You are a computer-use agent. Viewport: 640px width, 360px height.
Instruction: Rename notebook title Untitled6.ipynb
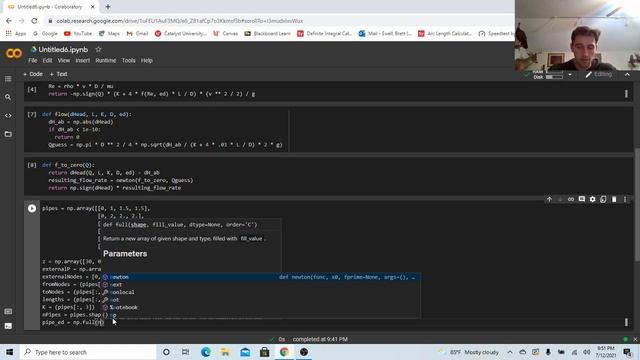(x=63, y=49)
